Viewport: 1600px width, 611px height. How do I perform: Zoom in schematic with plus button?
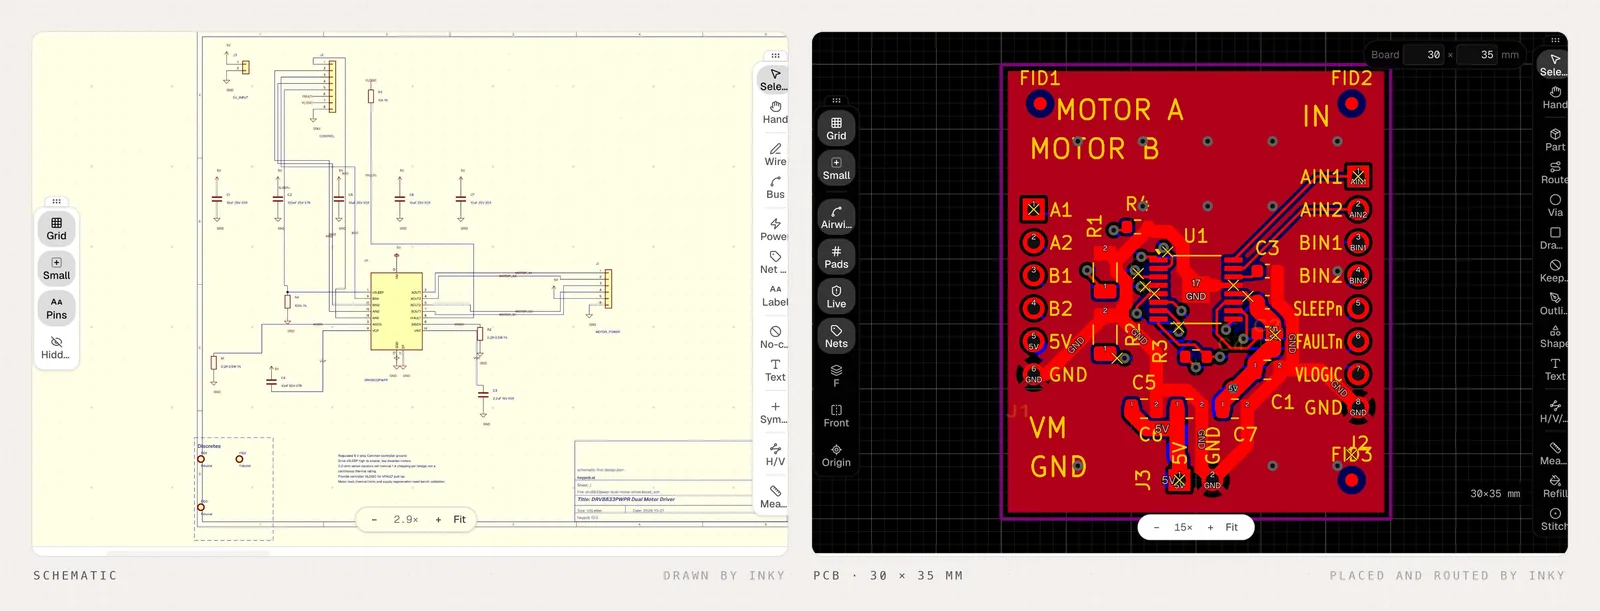[x=438, y=519]
